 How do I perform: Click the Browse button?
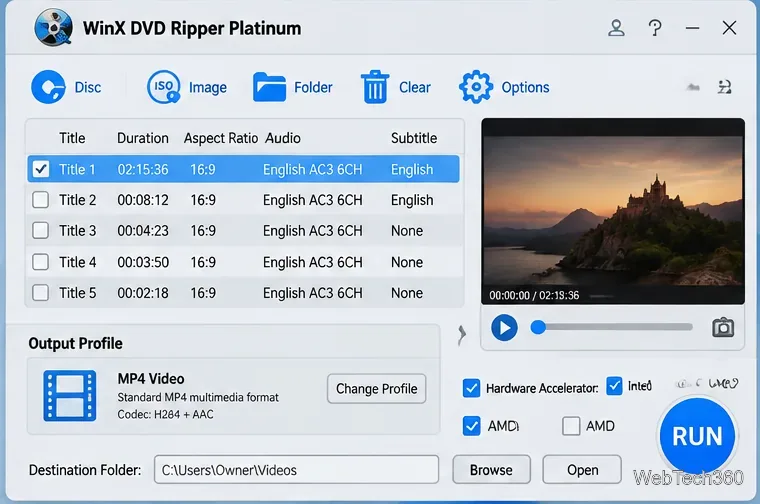coord(491,470)
